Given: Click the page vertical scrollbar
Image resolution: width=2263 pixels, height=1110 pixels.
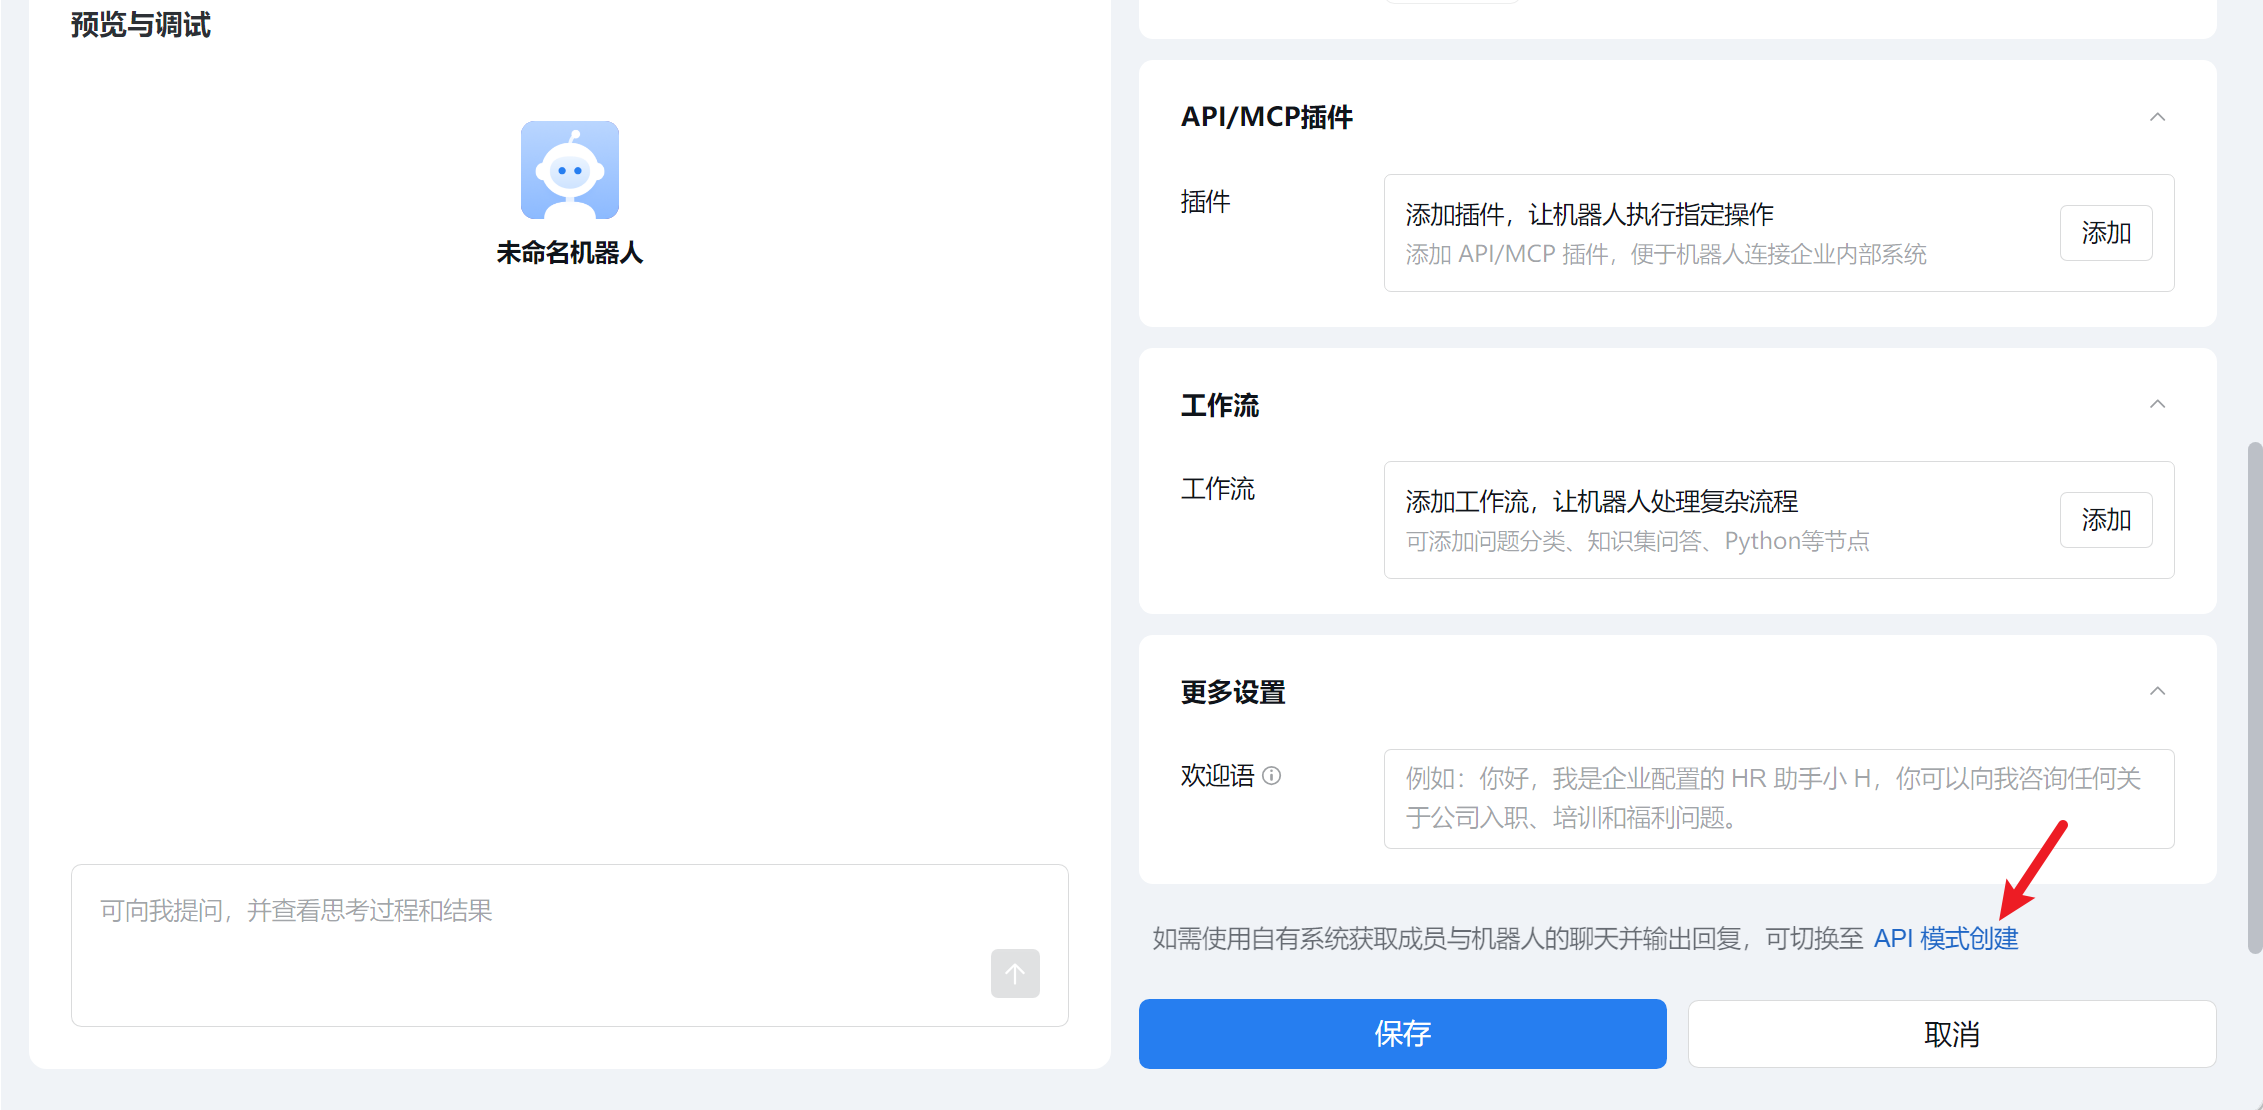Looking at the screenshot, I should 2254,696.
